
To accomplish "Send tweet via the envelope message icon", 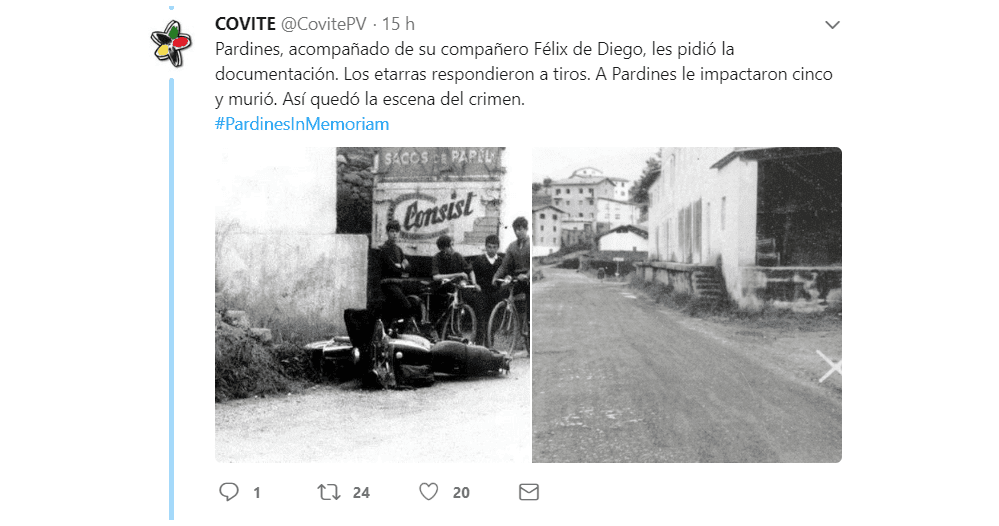I will pos(529,492).
